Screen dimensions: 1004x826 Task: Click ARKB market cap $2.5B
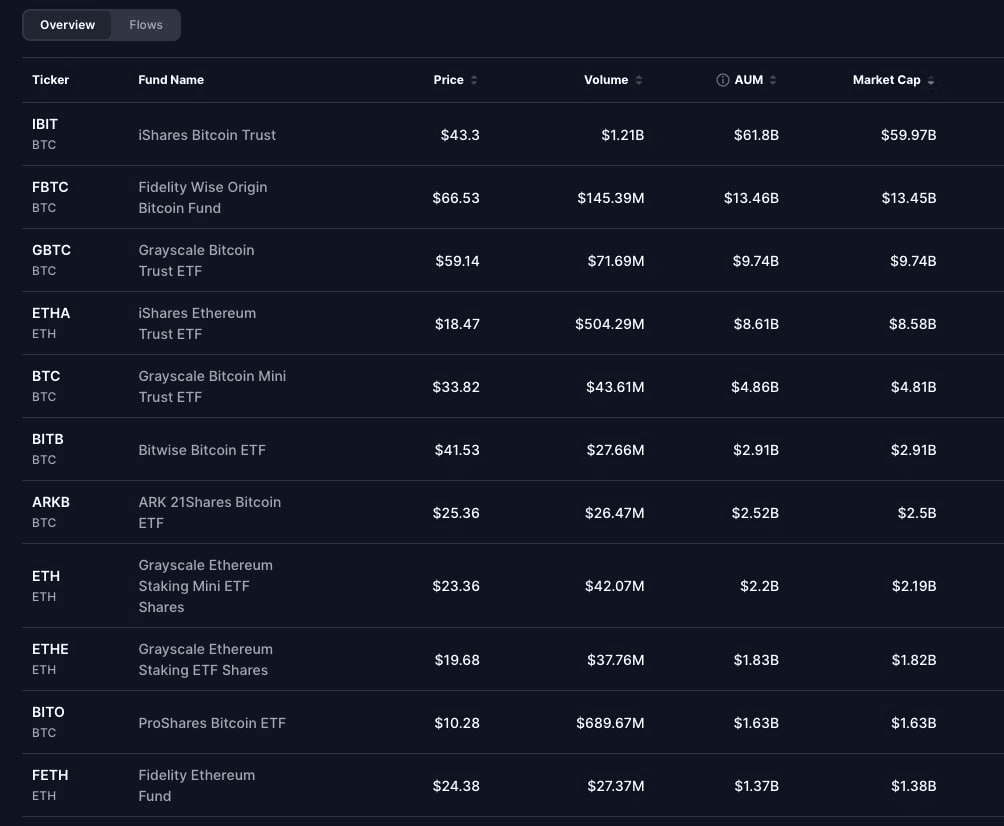(x=917, y=513)
